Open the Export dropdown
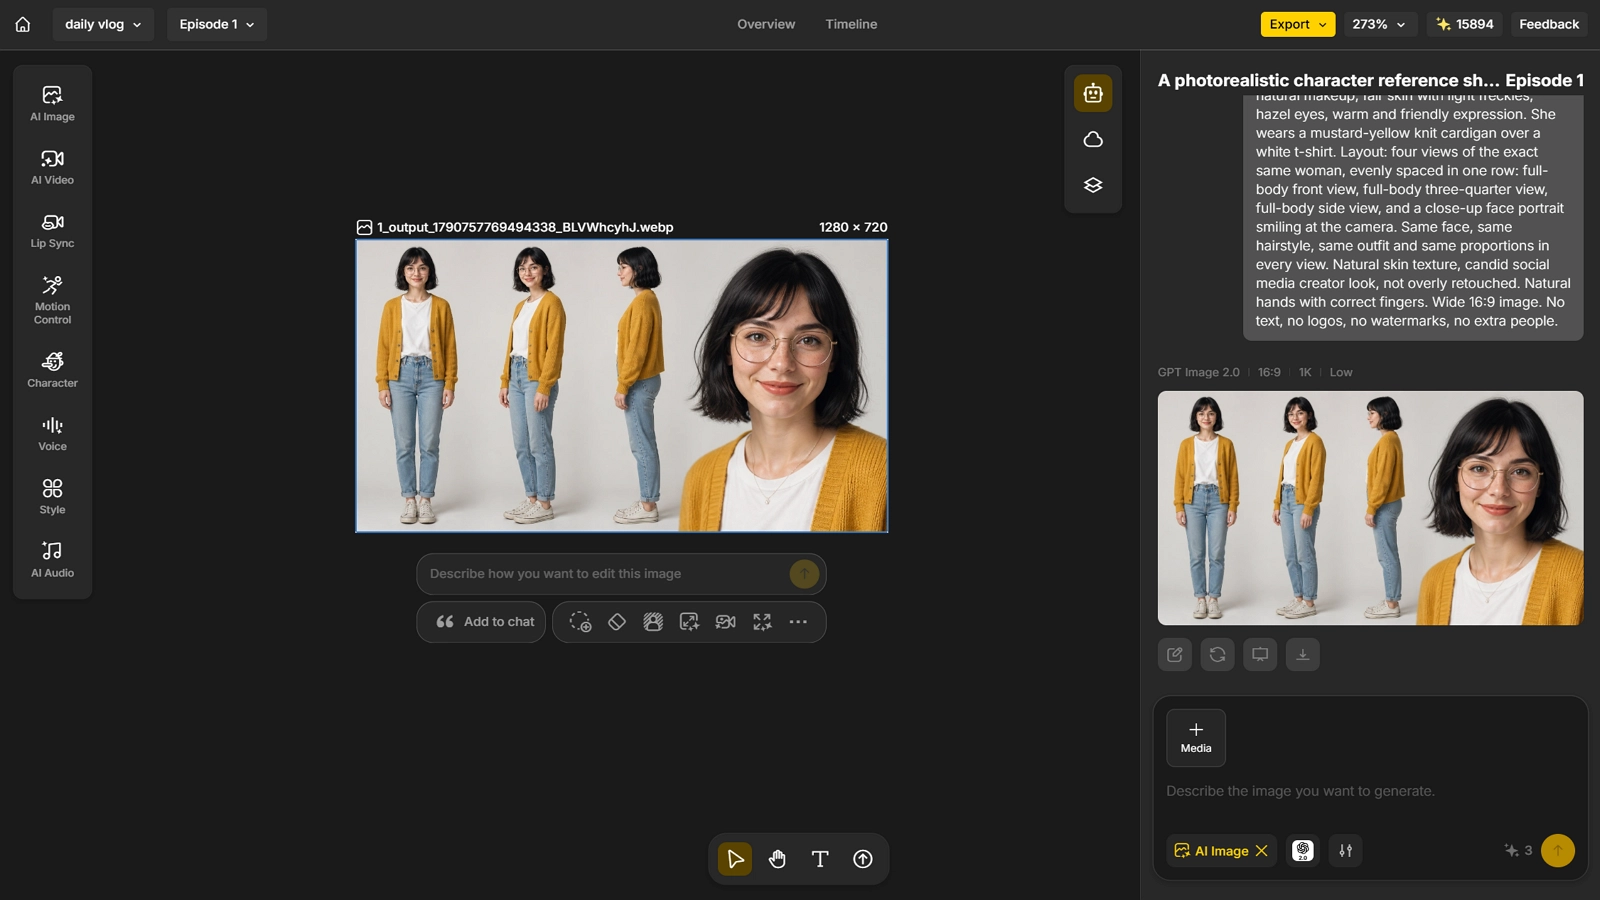This screenshot has width=1600, height=900. [1298, 24]
